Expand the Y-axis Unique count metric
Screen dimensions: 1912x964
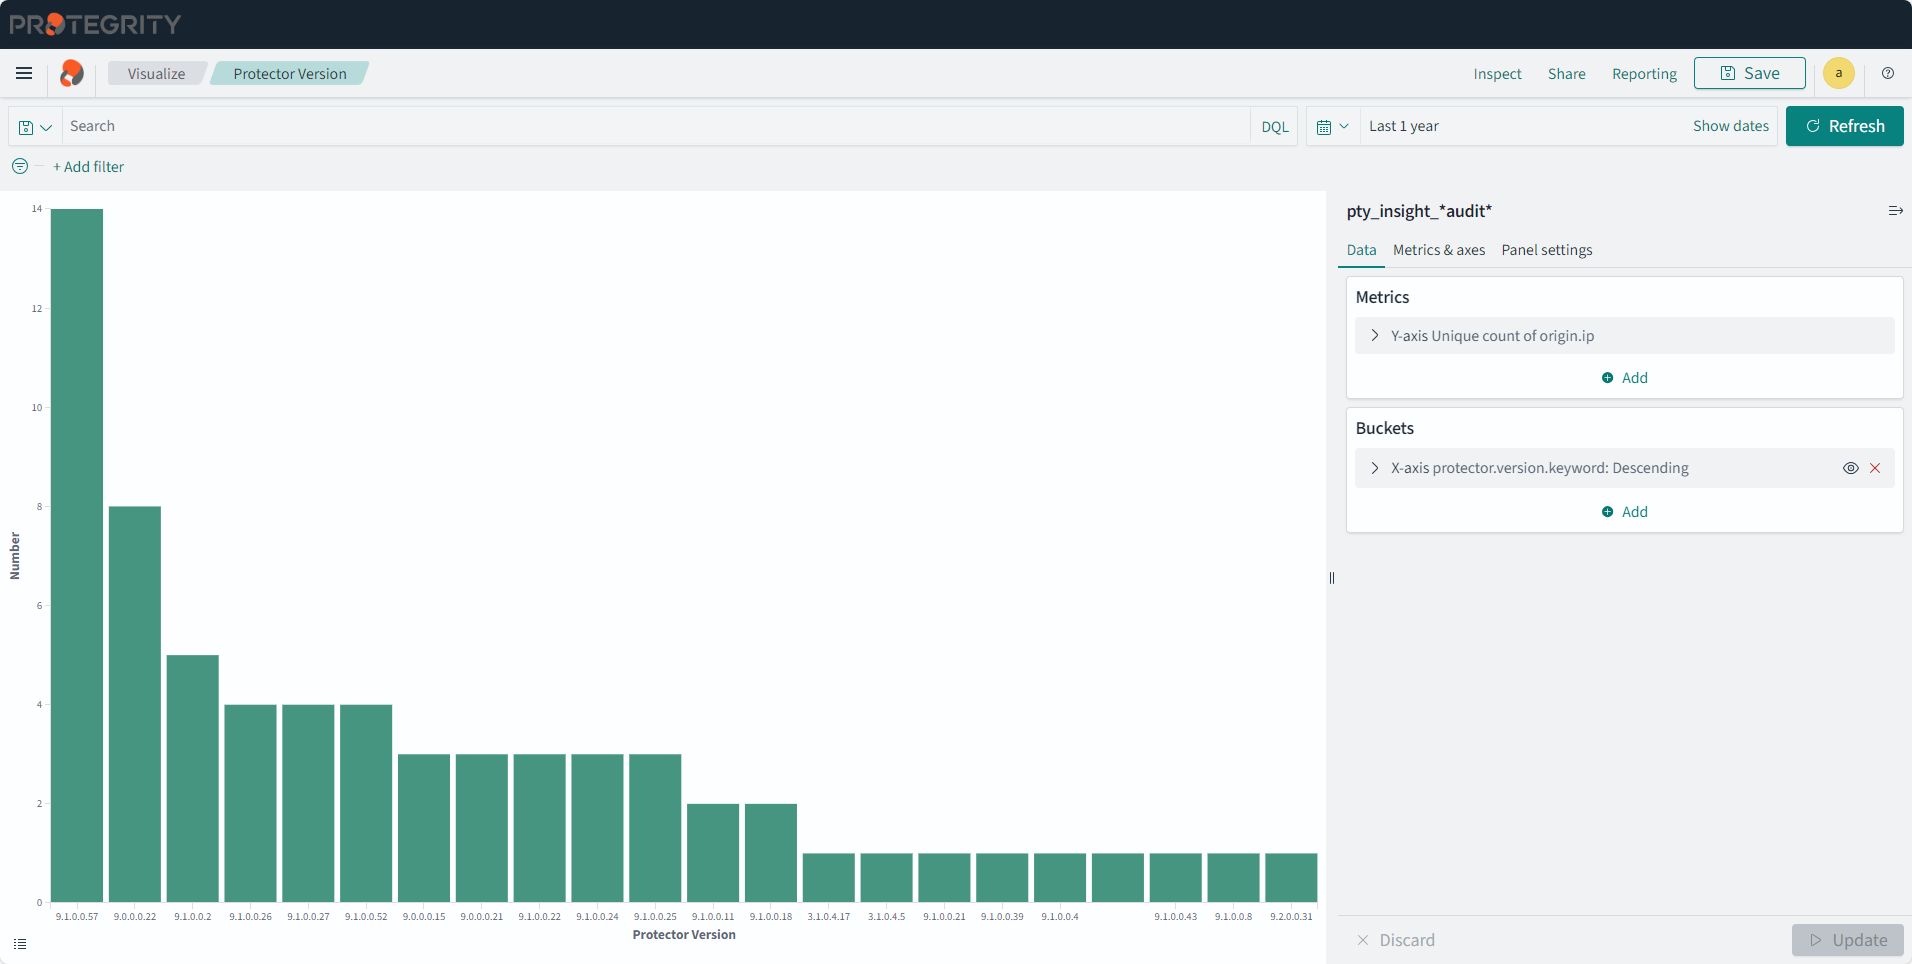[1375, 336]
